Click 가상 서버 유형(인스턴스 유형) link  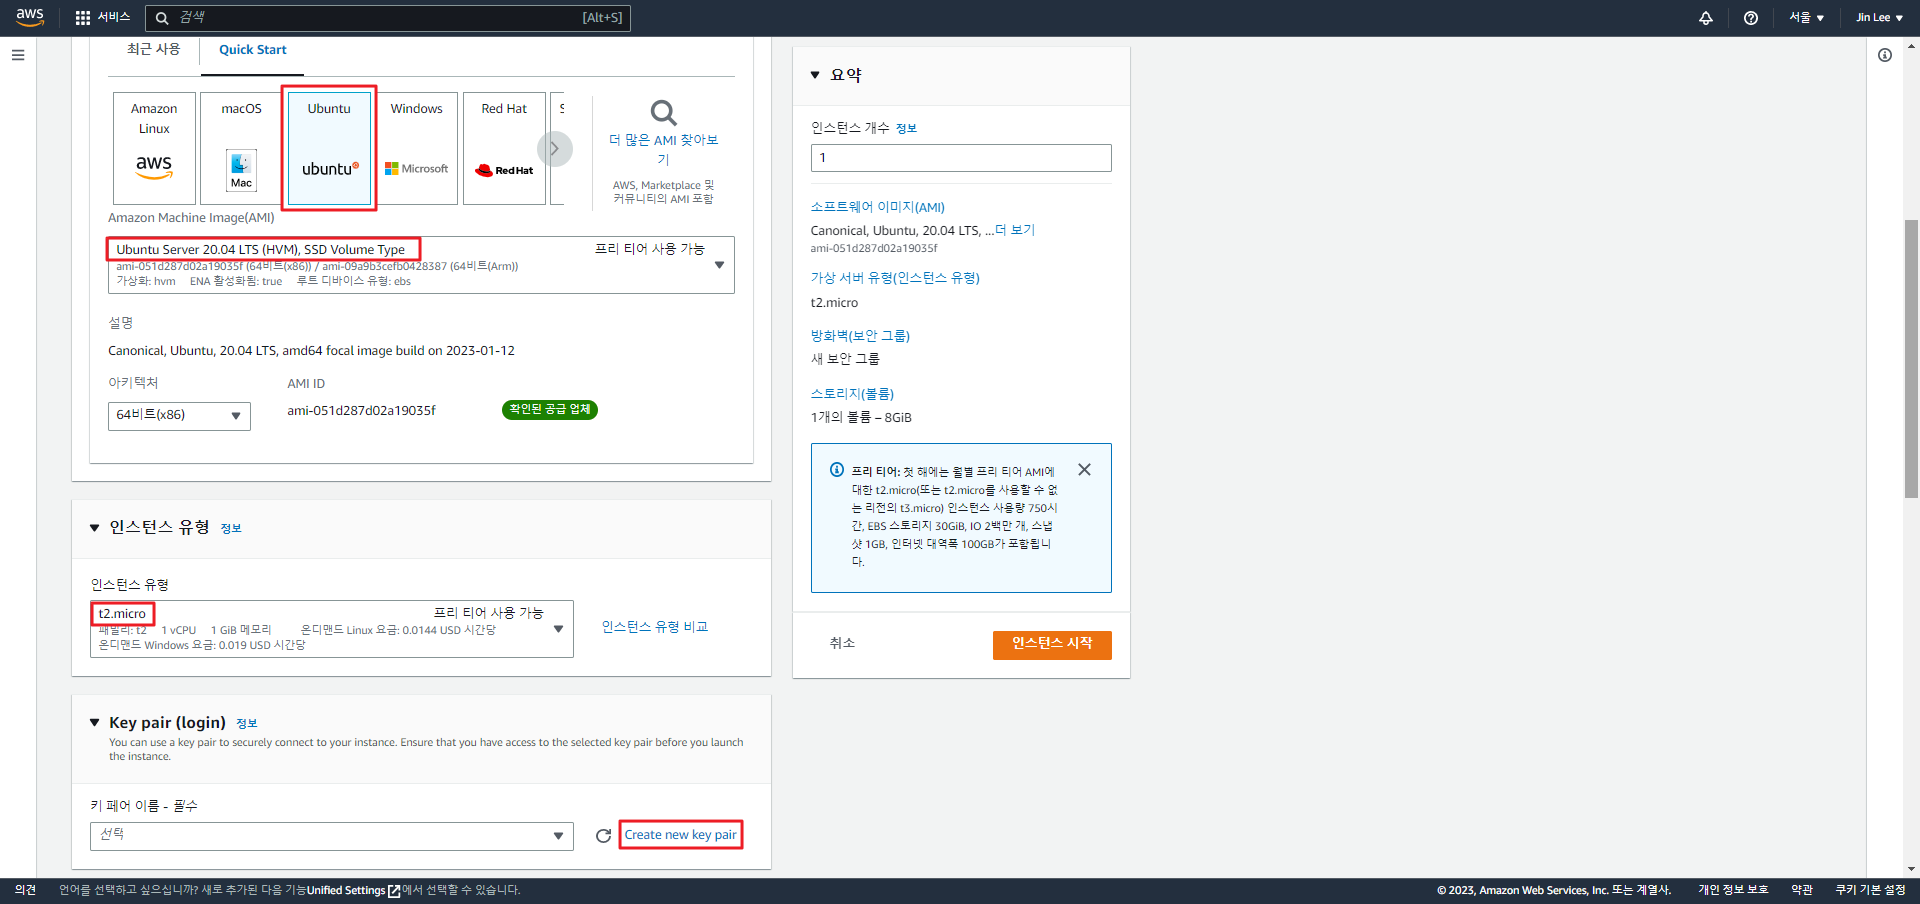click(895, 278)
